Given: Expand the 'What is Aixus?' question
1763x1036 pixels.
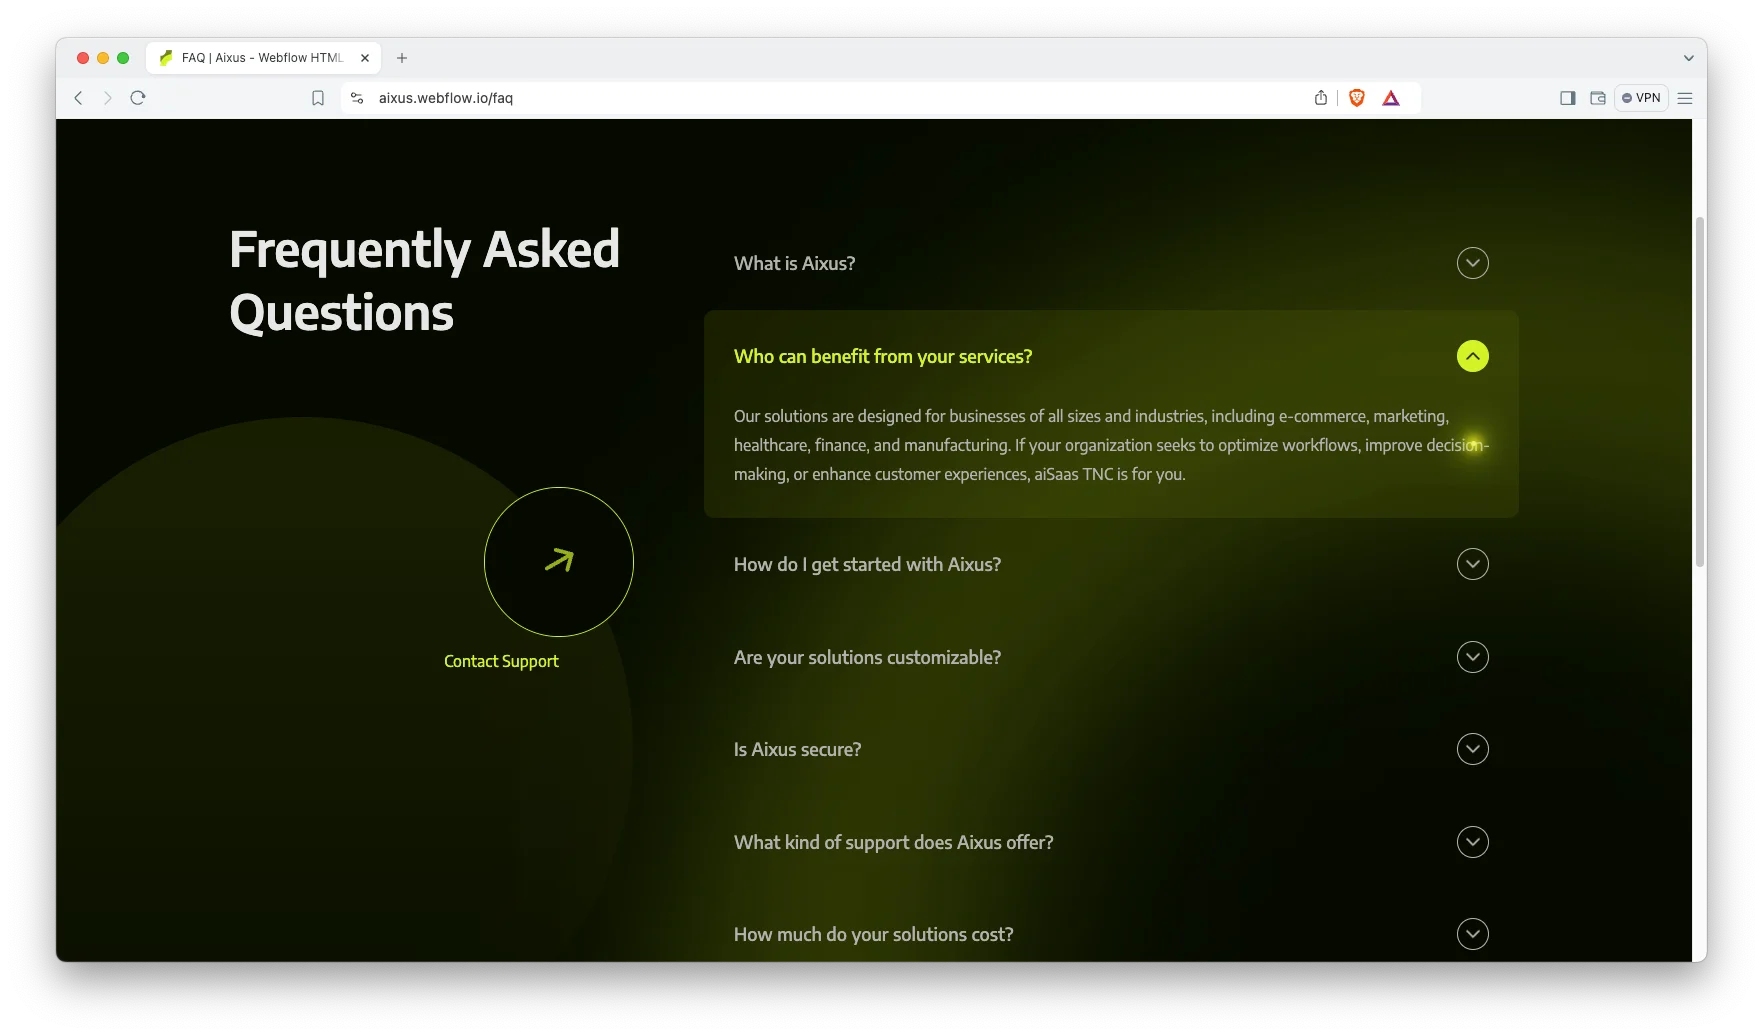Looking at the screenshot, I should coord(1472,263).
